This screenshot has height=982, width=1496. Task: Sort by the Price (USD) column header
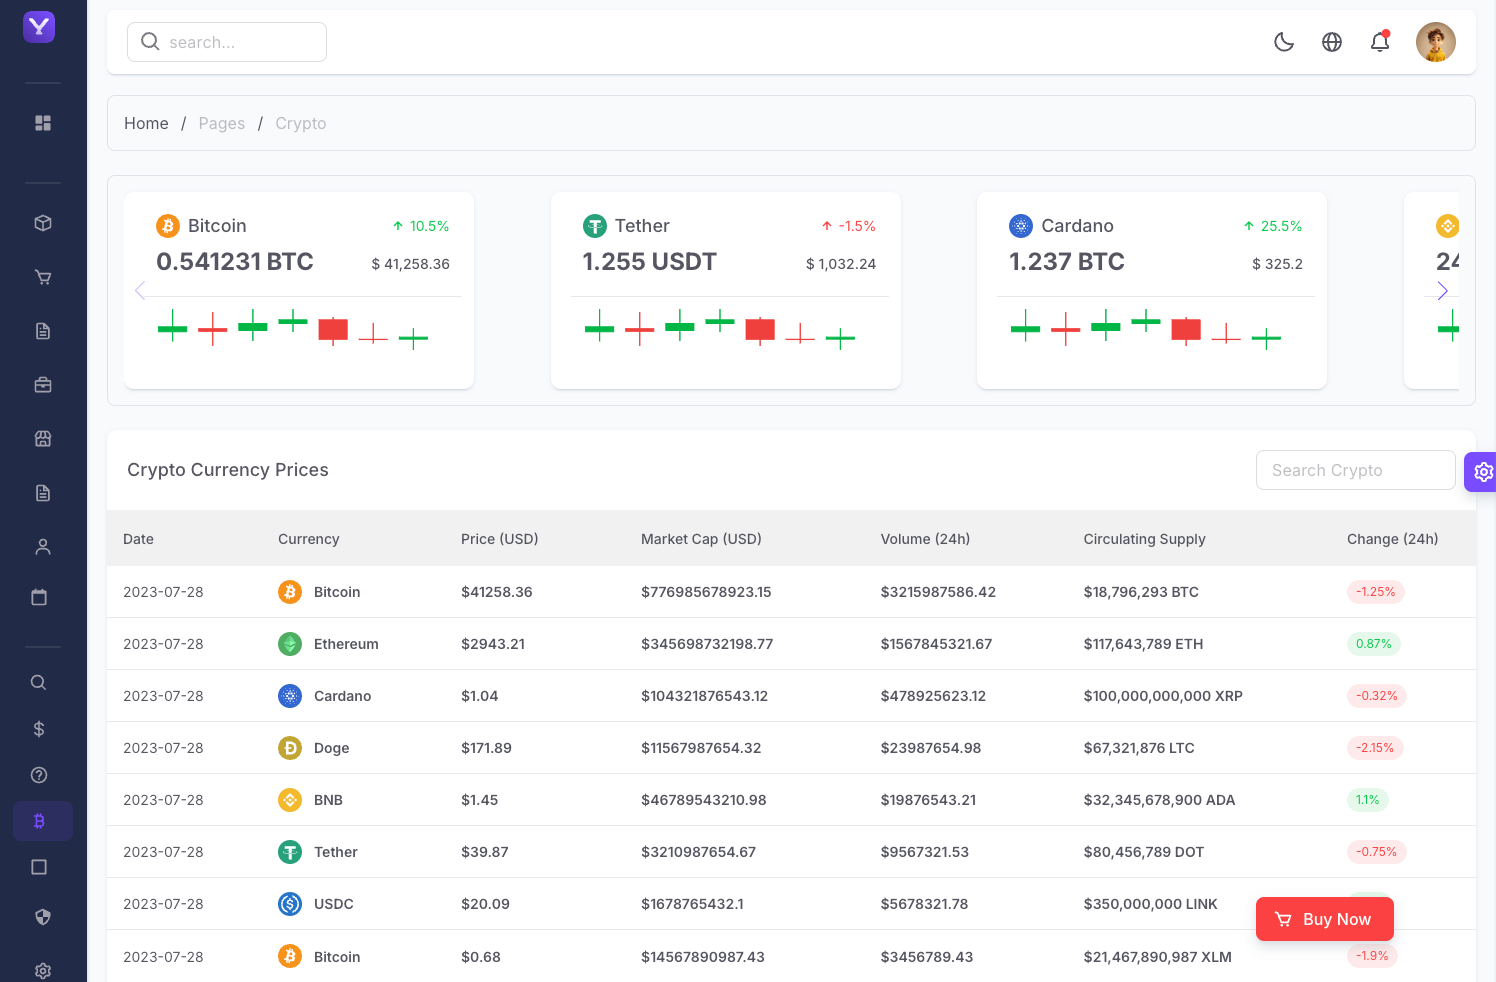click(x=499, y=539)
